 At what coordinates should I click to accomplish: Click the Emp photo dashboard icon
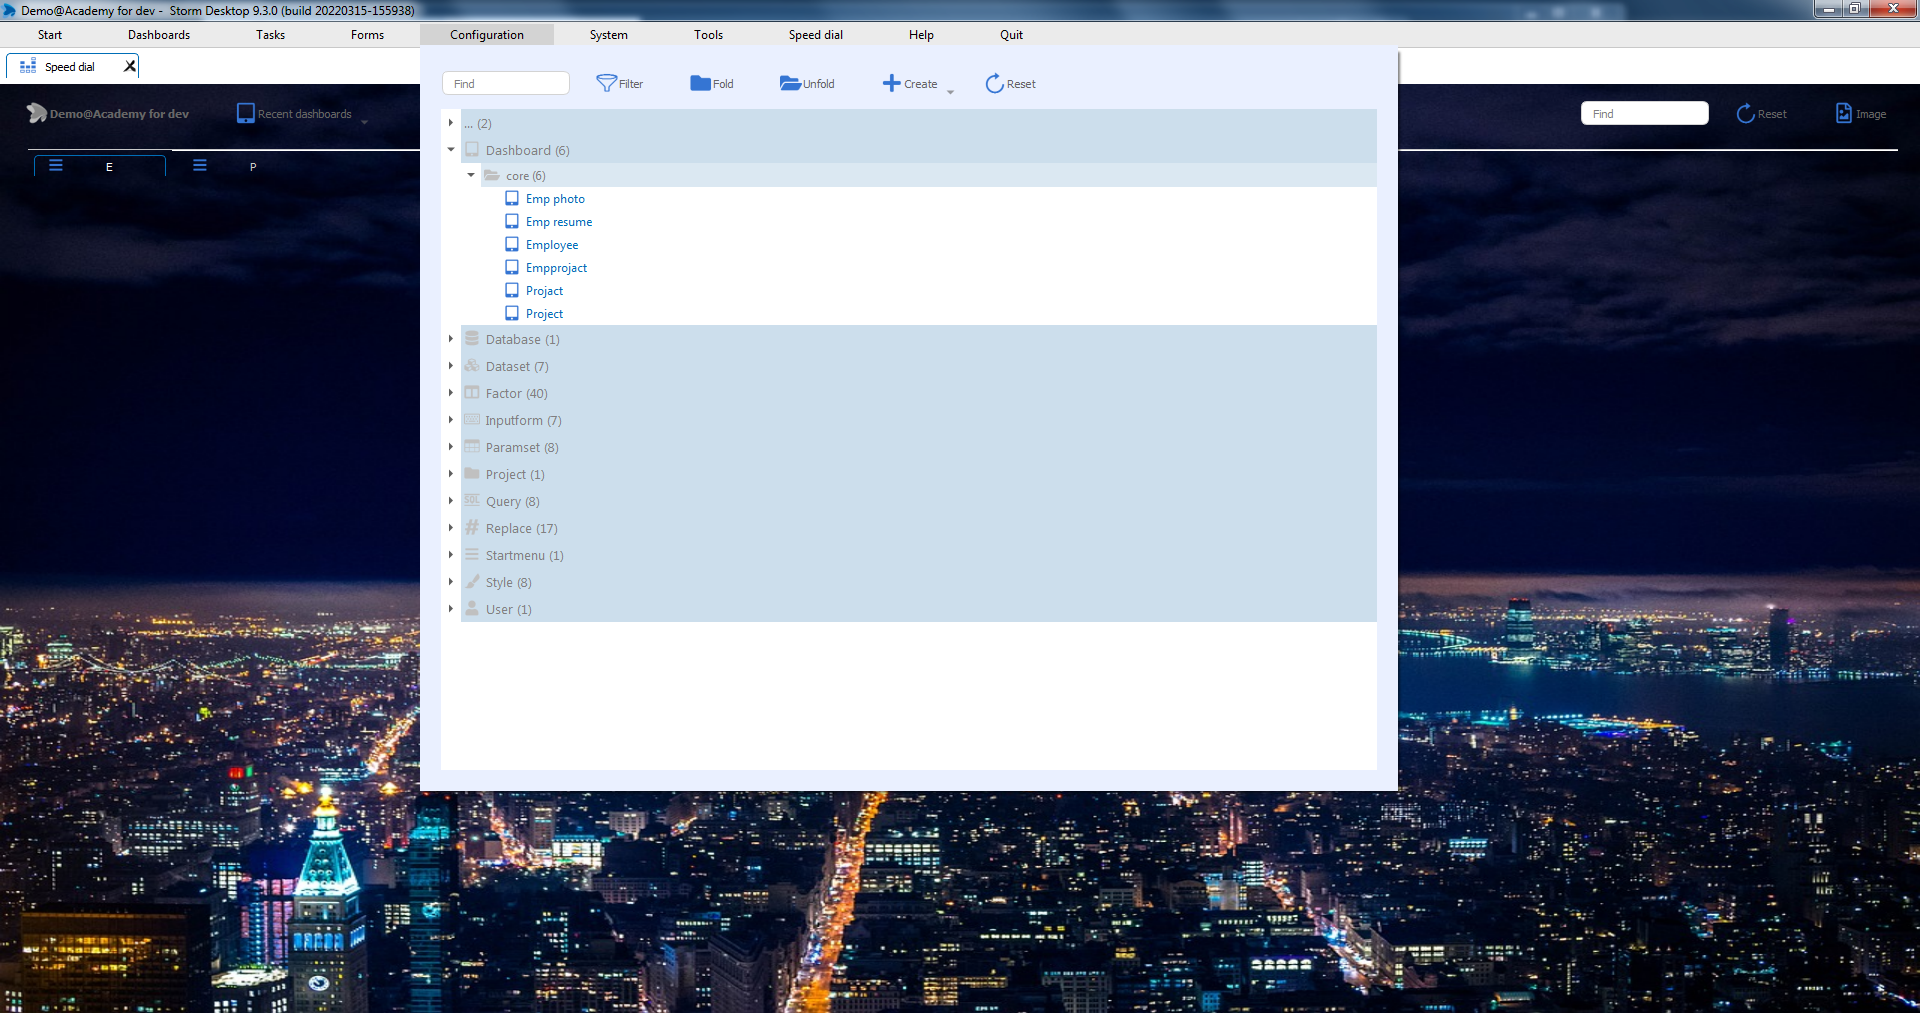512,198
